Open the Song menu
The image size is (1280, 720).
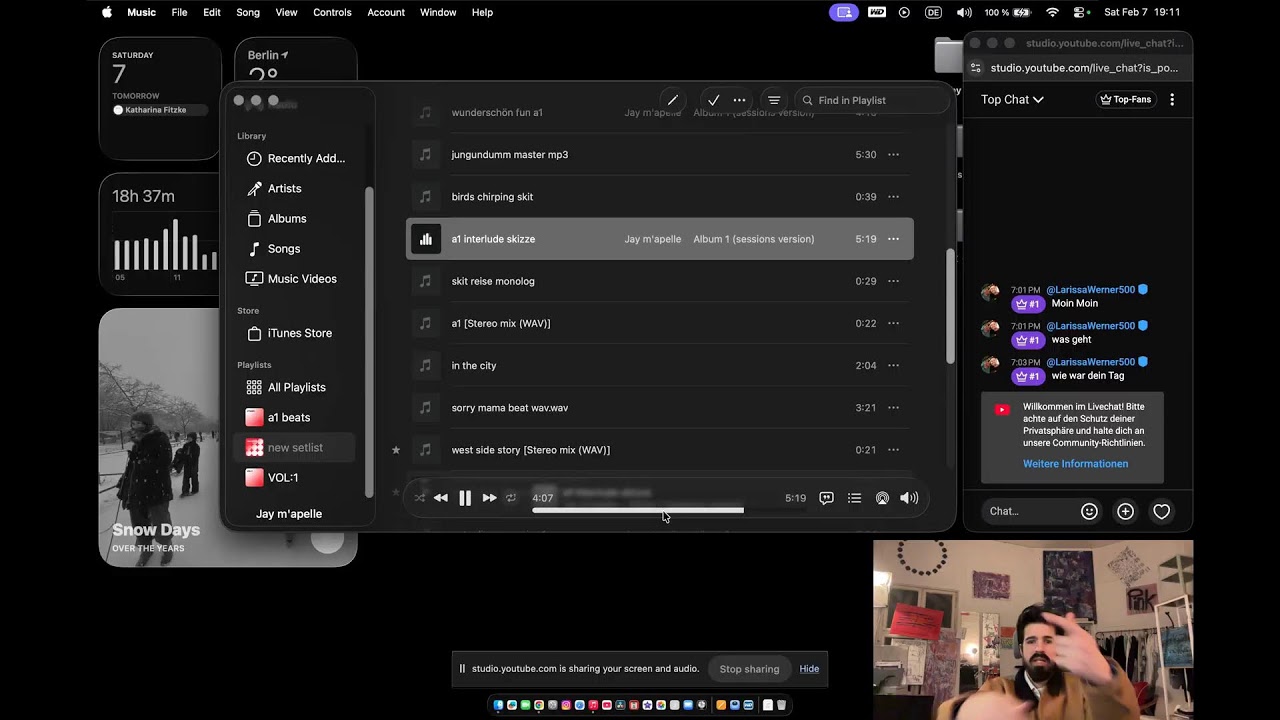tap(248, 12)
